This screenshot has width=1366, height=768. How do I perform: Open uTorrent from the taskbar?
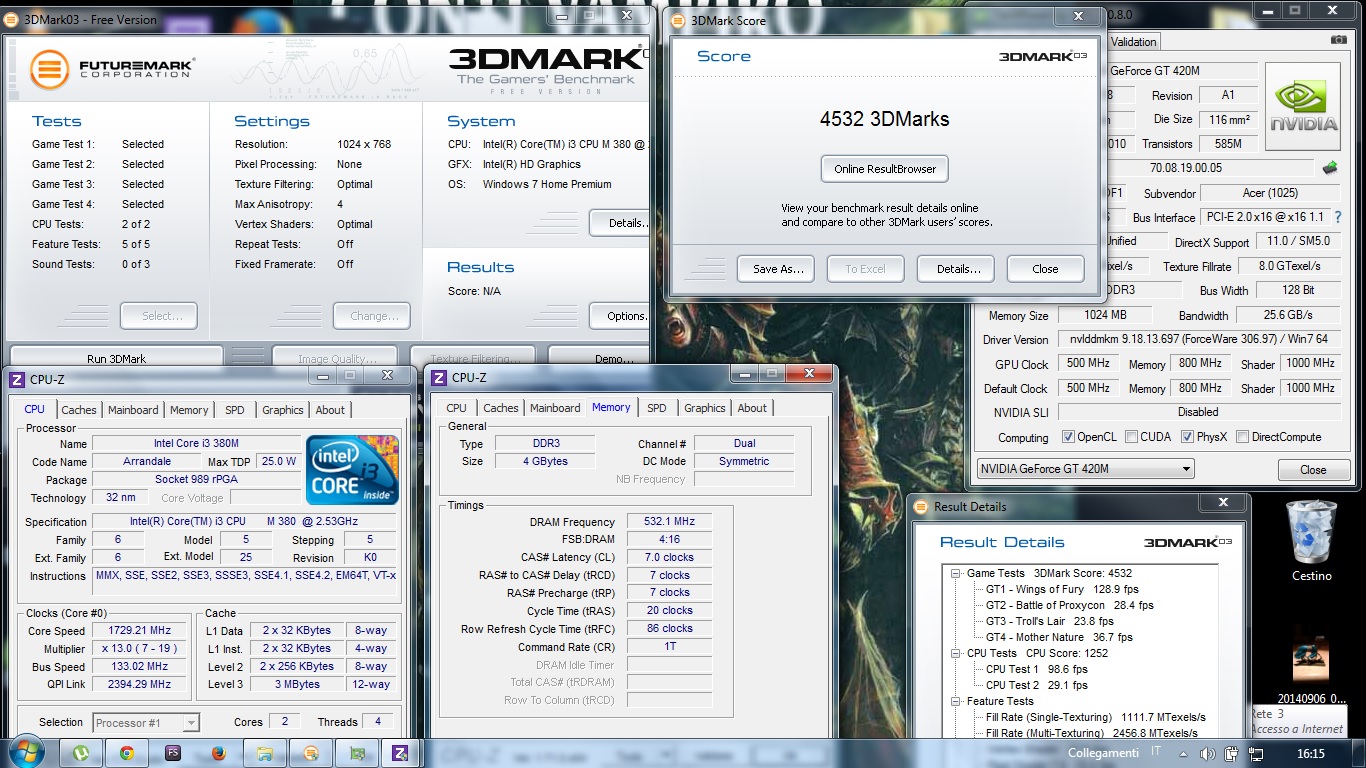coord(82,753)
